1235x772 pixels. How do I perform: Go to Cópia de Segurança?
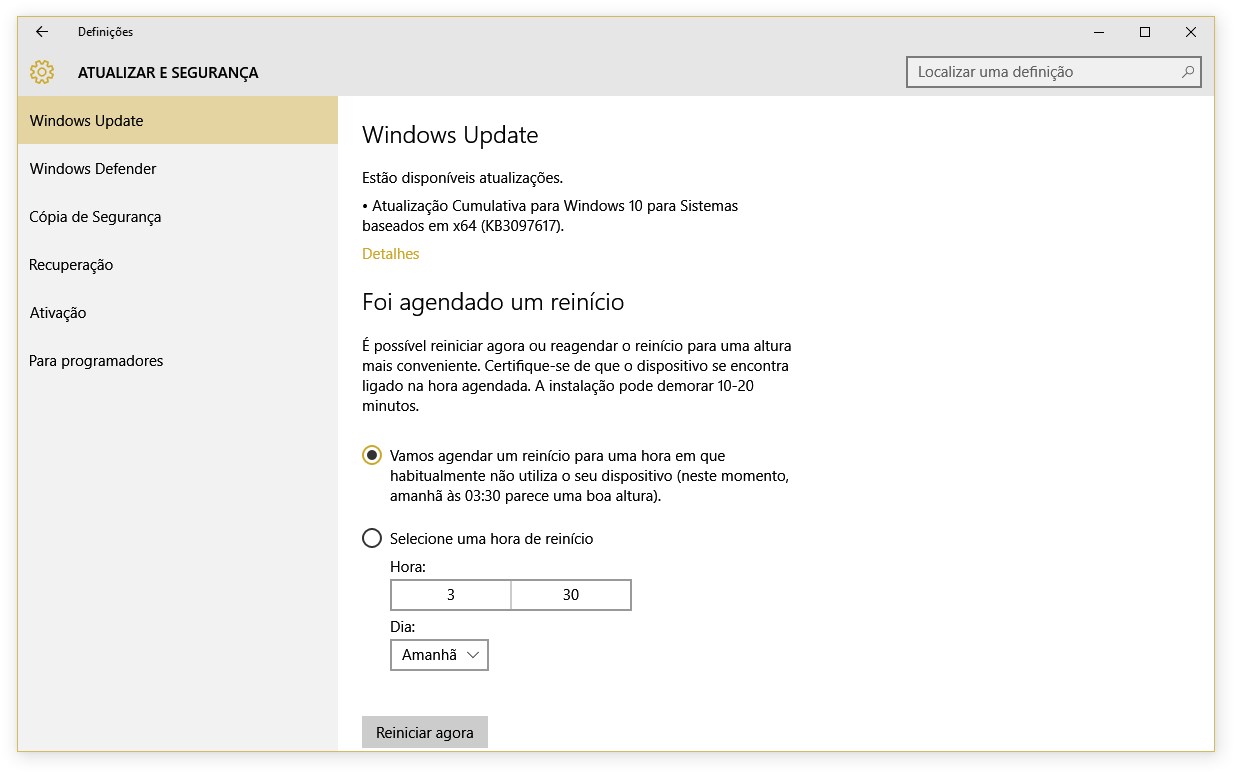[95, 217]
